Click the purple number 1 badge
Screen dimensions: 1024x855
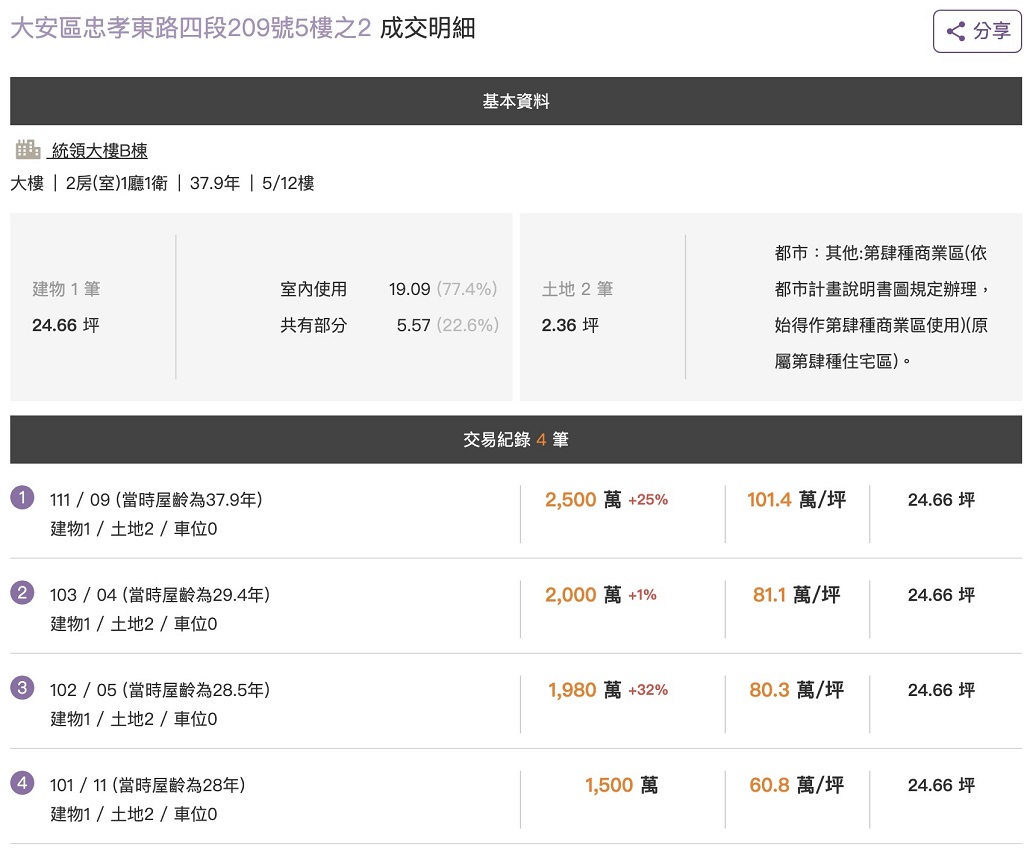click(x=22, y=497)
